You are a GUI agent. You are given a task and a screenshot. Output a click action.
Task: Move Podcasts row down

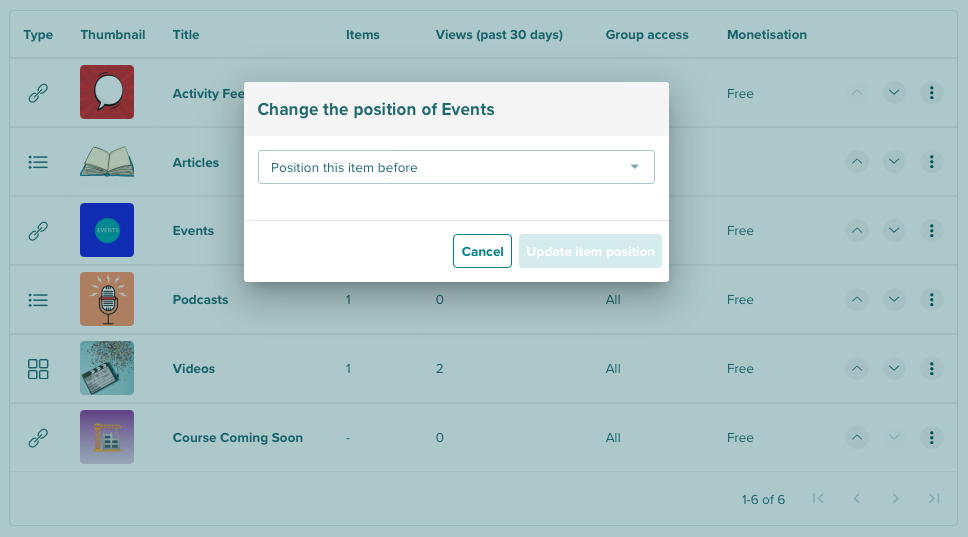(x=893, y=299)
